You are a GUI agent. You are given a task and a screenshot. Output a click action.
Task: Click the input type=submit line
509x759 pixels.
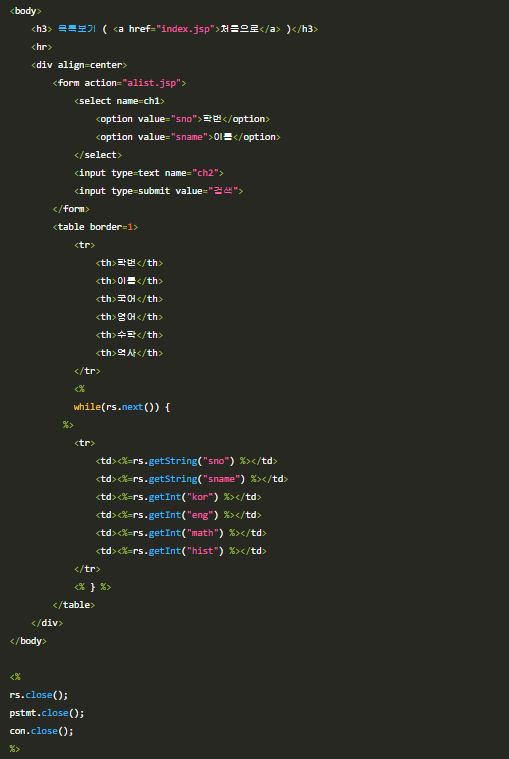[x=159, y=191]
